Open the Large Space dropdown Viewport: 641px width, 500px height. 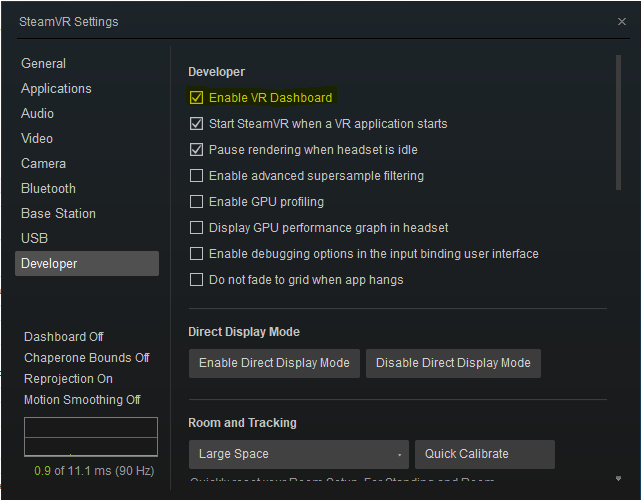(299, 454)
